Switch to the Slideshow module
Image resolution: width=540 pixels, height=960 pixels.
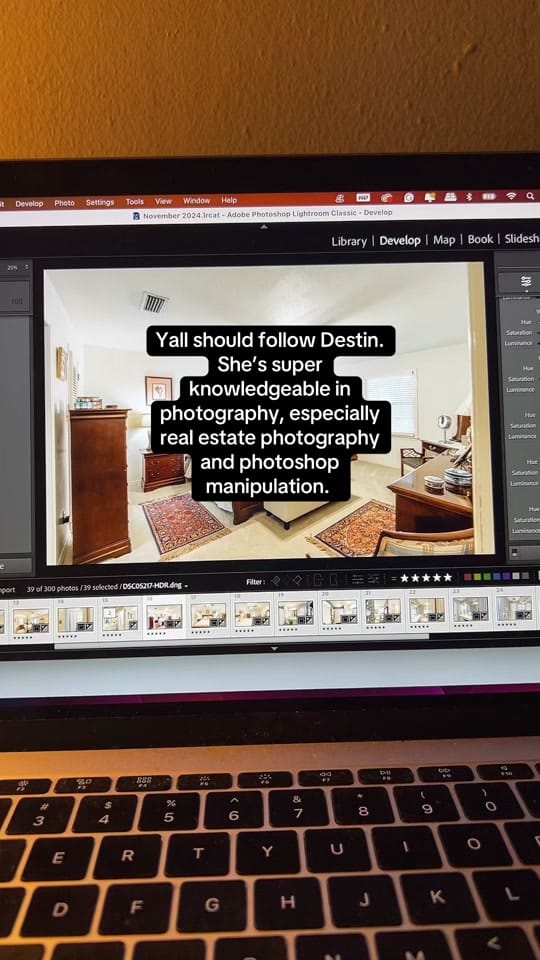pyautogui.click(x=522, y=239)
